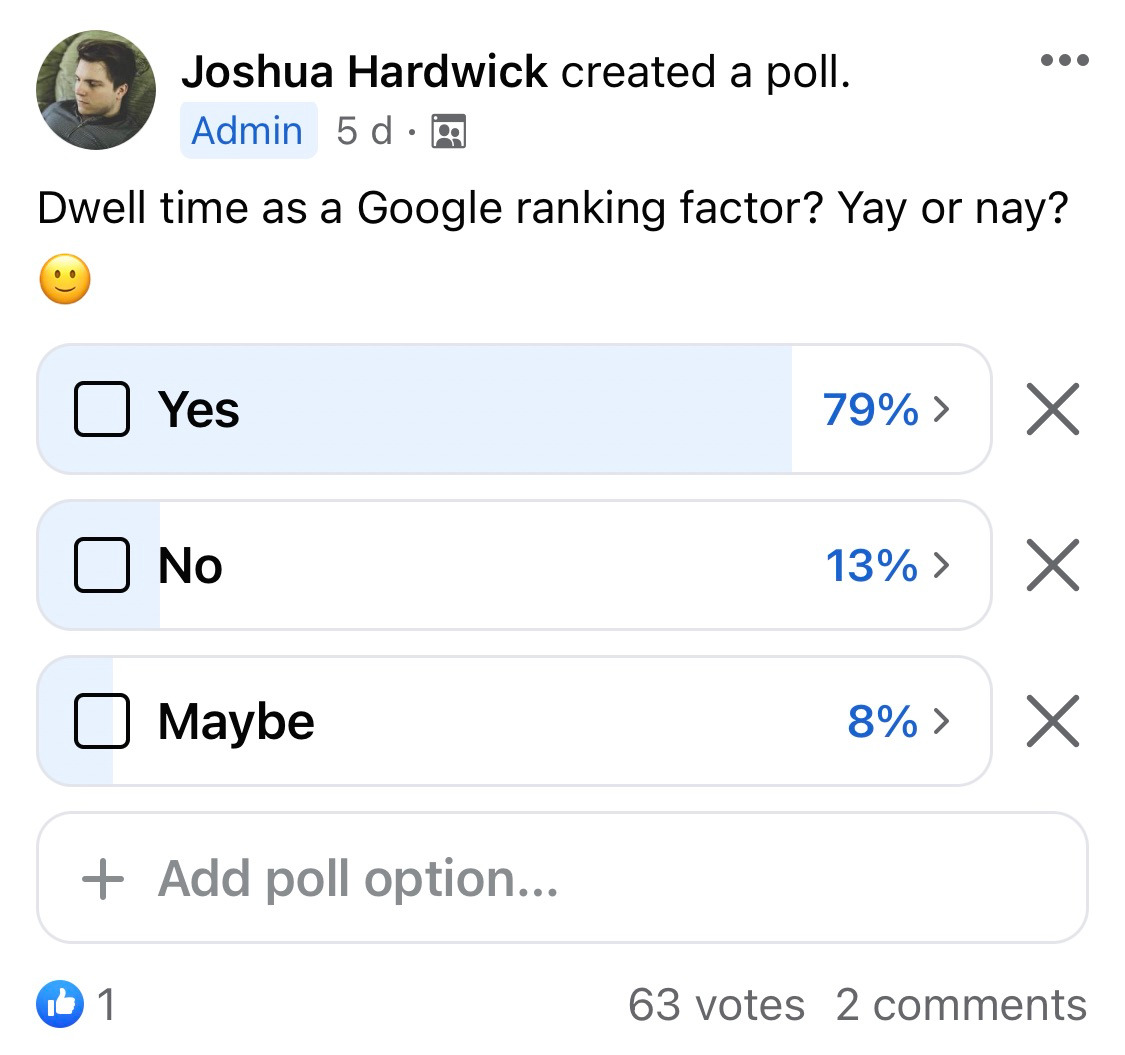Check the No poll checkbox
The height and width of the screenshot is (1055, 1125).
101,565
